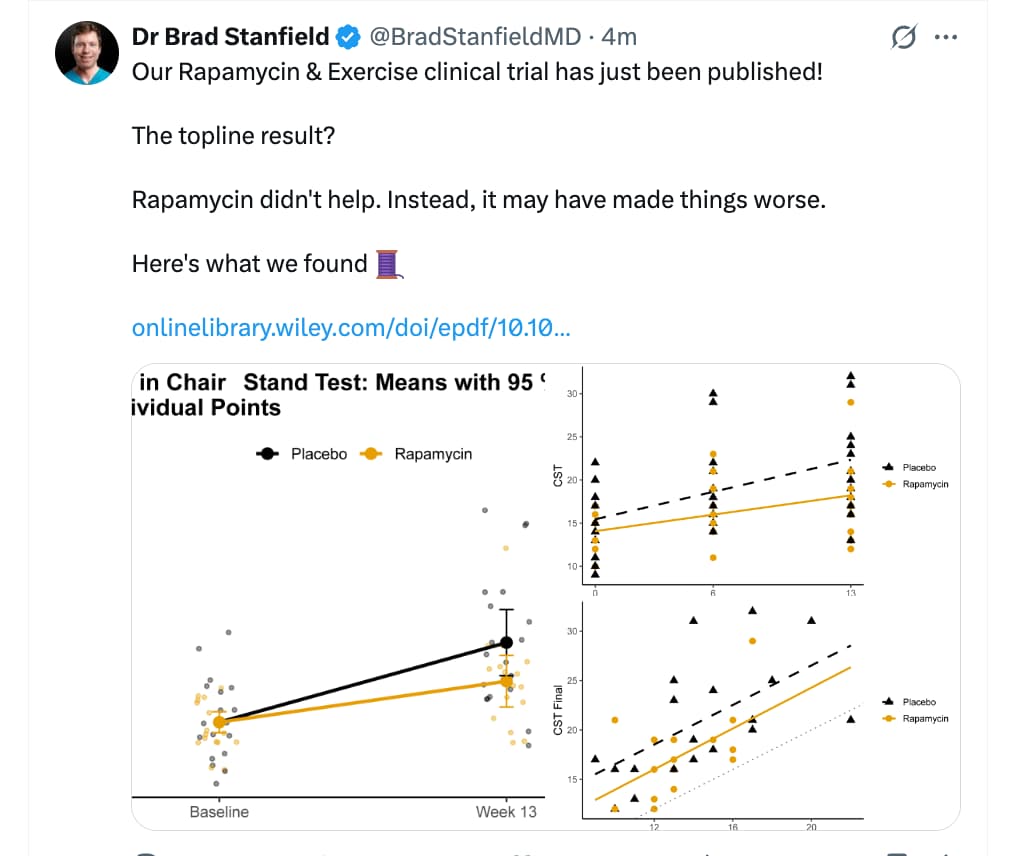Click the Week 13 axis label
Screen dimensions: 1022x856
pyautogui.click(x=506, y=811)
